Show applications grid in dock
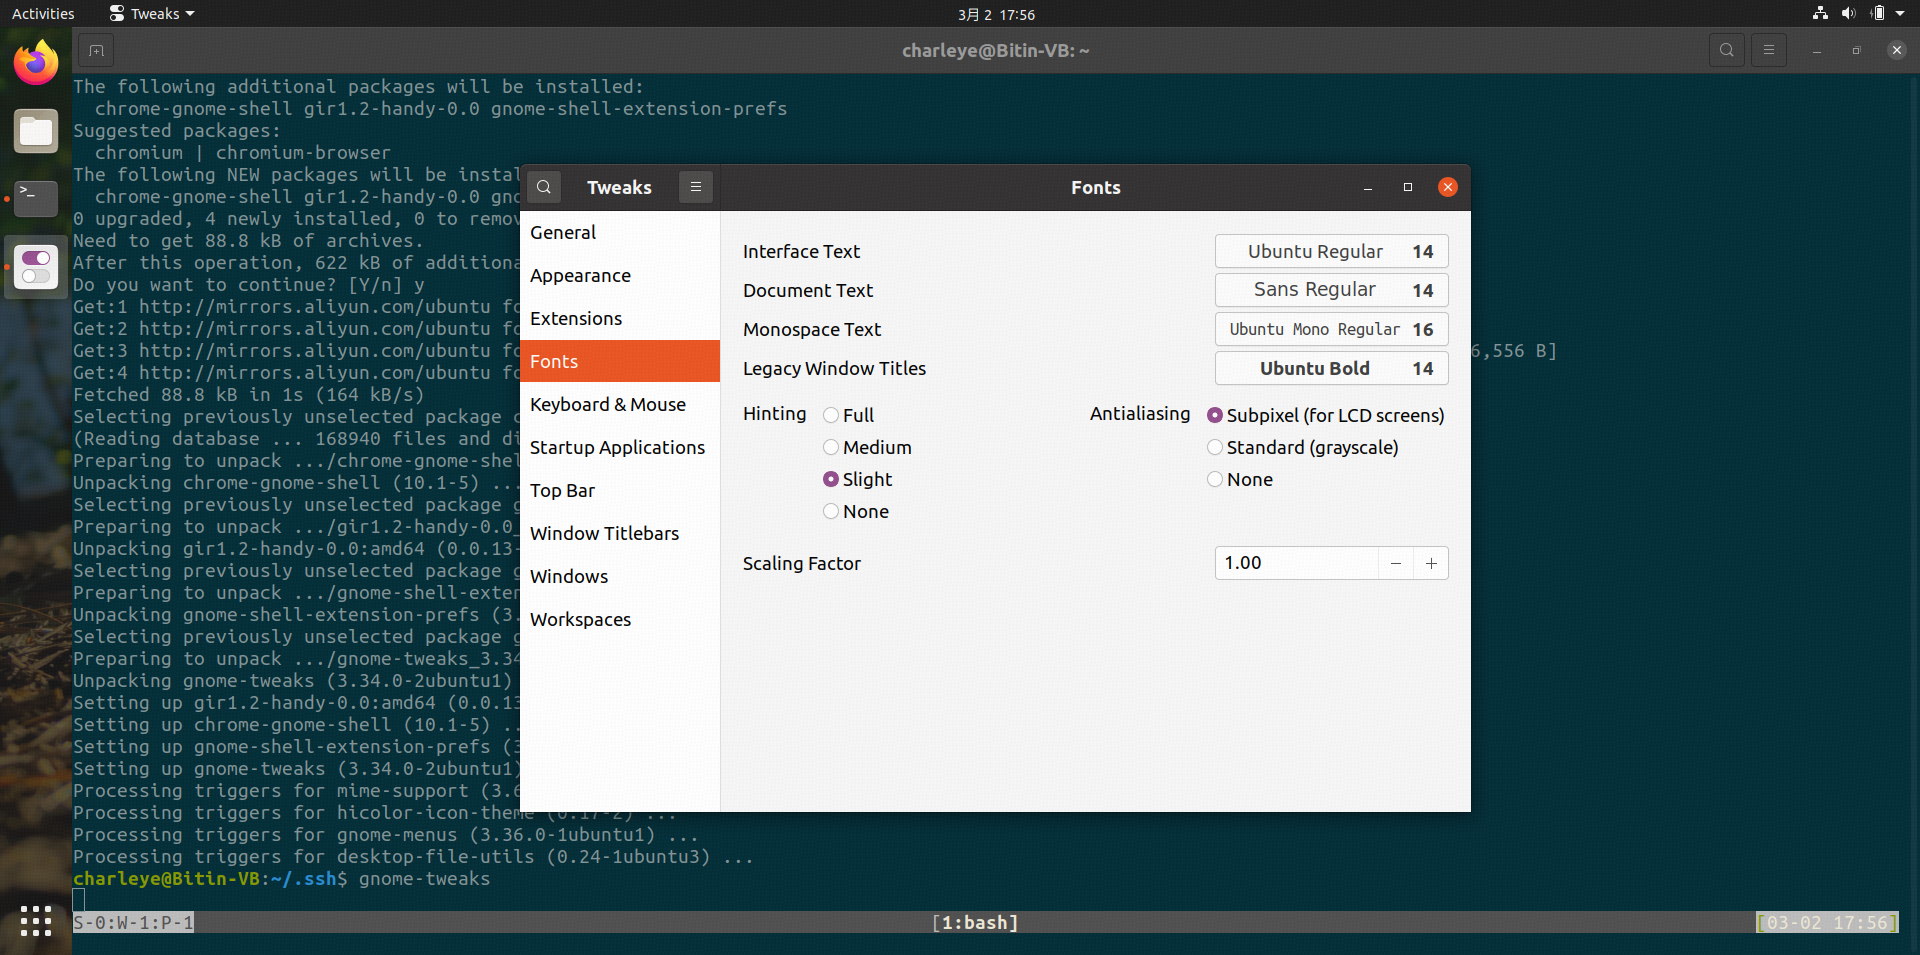This screenshot has width=1920, height=955. click(36, 920)
